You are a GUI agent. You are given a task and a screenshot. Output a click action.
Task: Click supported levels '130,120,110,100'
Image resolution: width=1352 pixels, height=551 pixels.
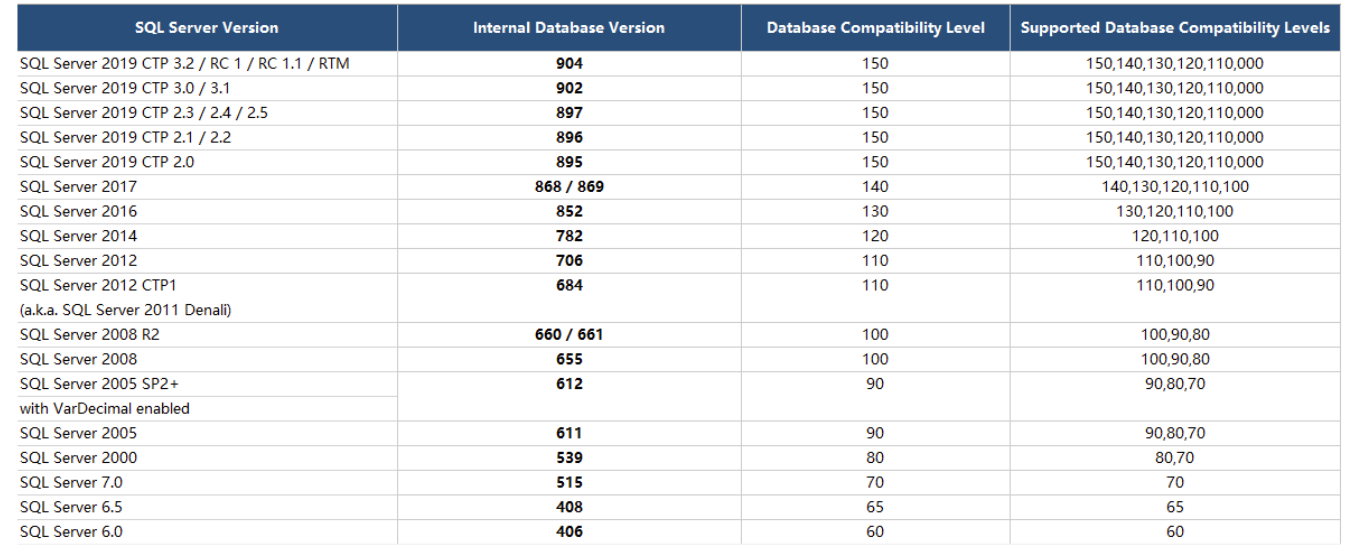[1175, 211]
